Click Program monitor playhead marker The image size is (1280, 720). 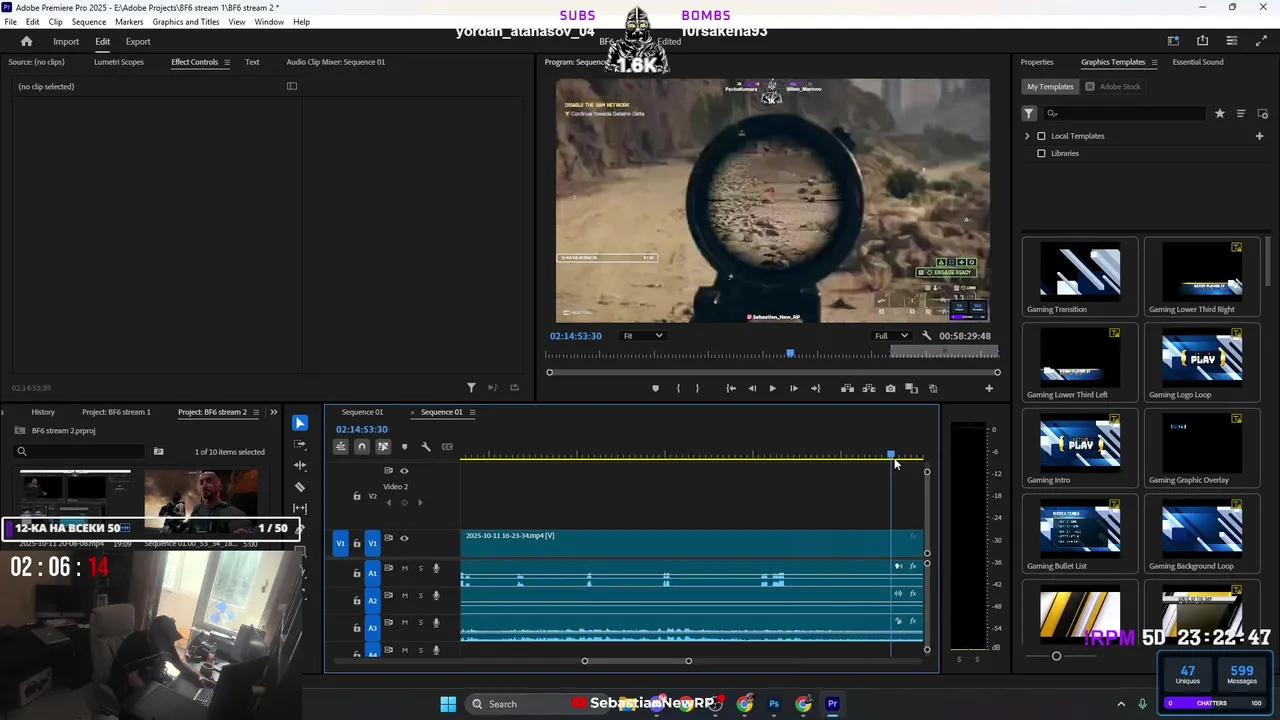point(790,353)
